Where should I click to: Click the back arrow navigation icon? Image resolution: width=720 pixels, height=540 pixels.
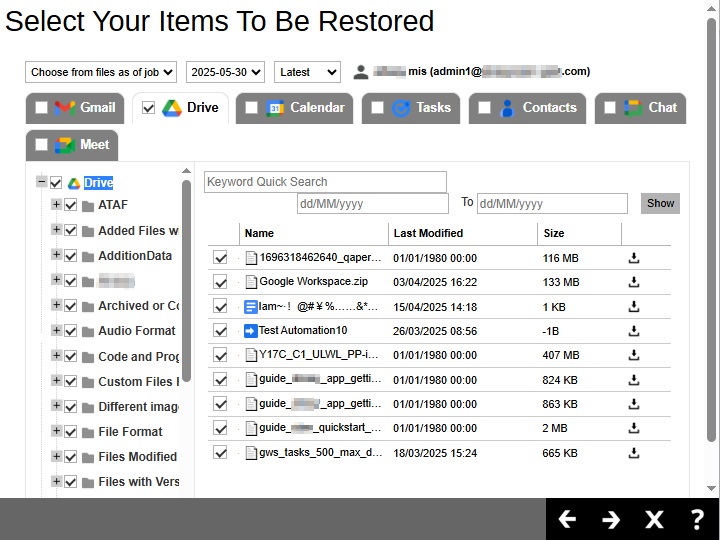(x=567, y=519)
